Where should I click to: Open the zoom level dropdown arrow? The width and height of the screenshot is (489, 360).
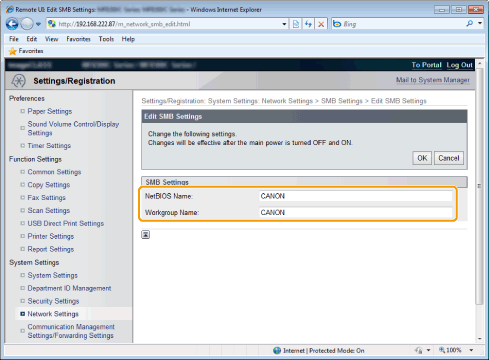point(471,350)
